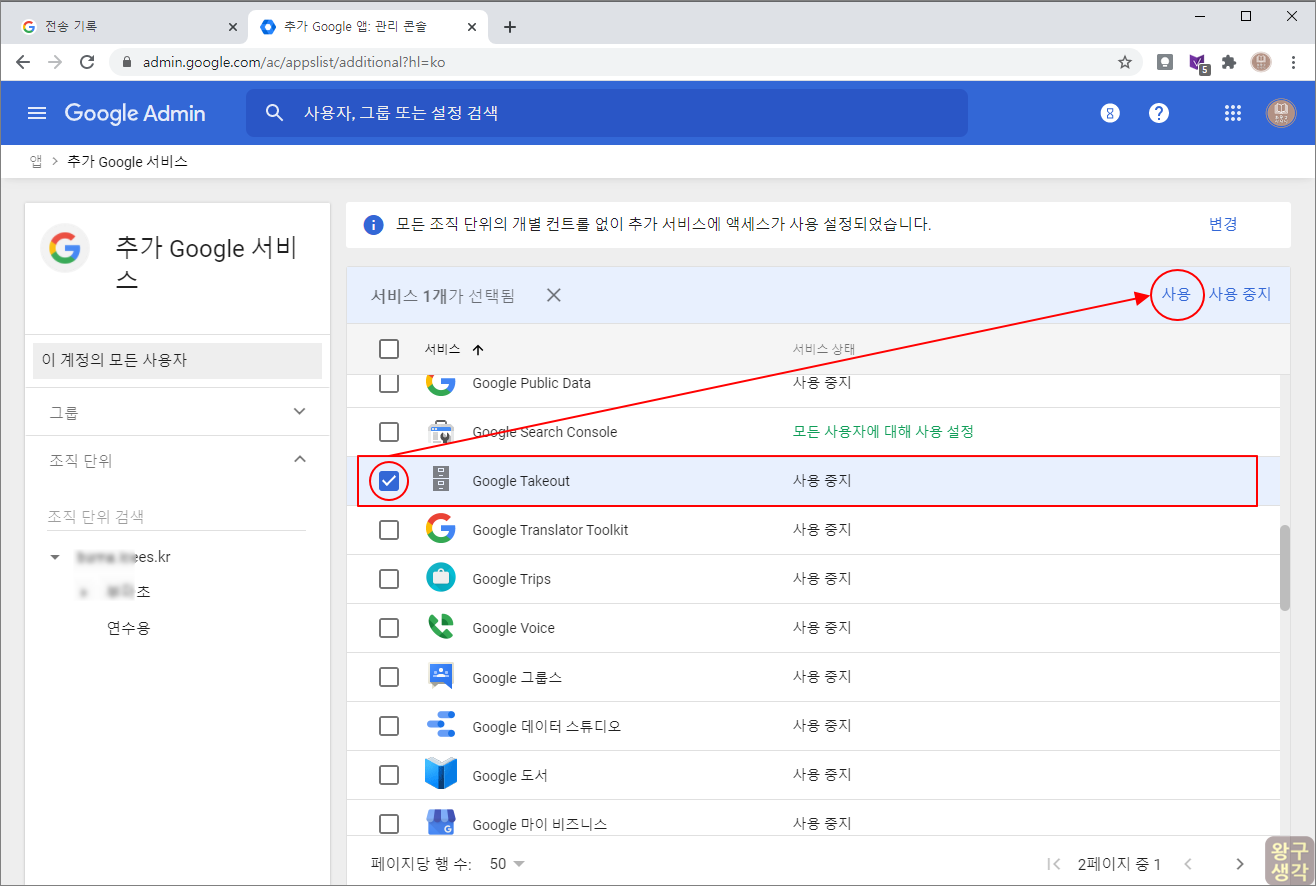
Task: Bookmark this page with star icon
Action: tap(1125, 62)
